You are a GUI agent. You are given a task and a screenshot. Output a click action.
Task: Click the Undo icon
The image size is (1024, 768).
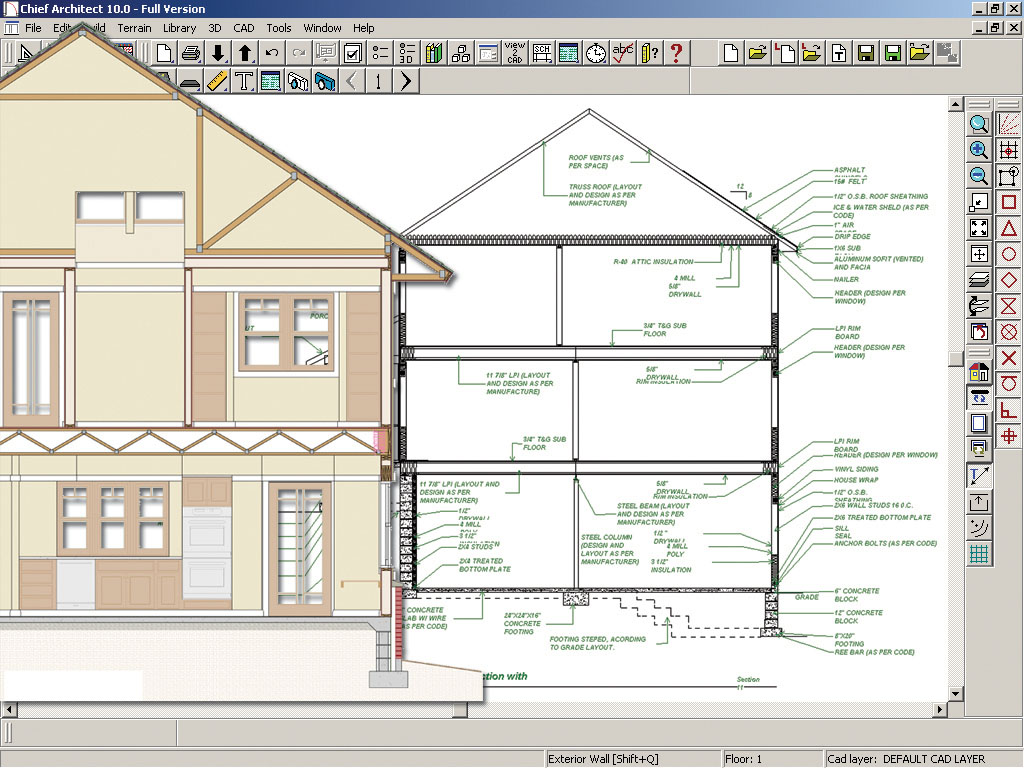272,54
